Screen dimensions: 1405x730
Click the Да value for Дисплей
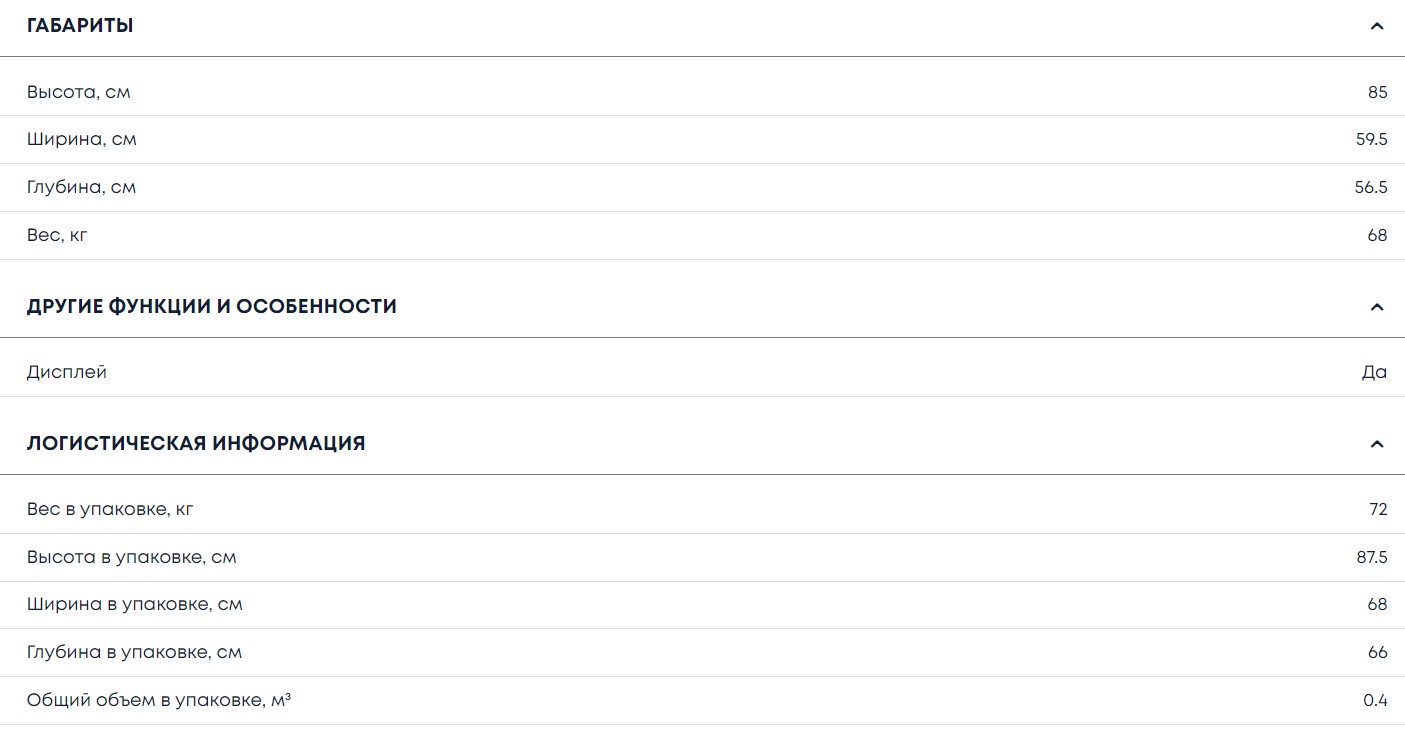(1374, 373)
